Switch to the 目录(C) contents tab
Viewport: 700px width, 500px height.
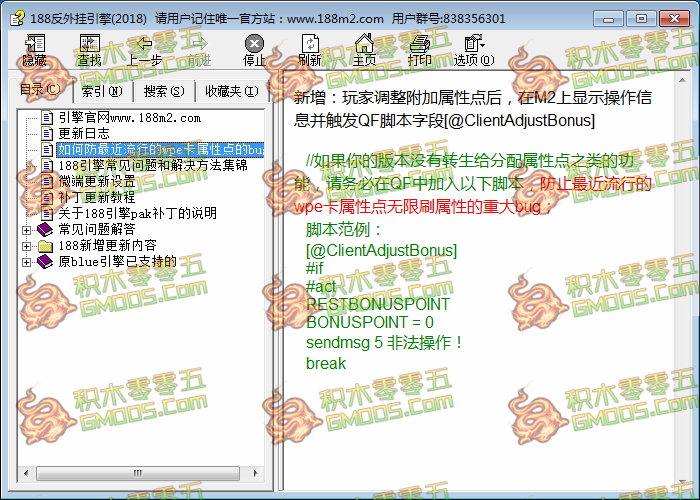point(40,90)
